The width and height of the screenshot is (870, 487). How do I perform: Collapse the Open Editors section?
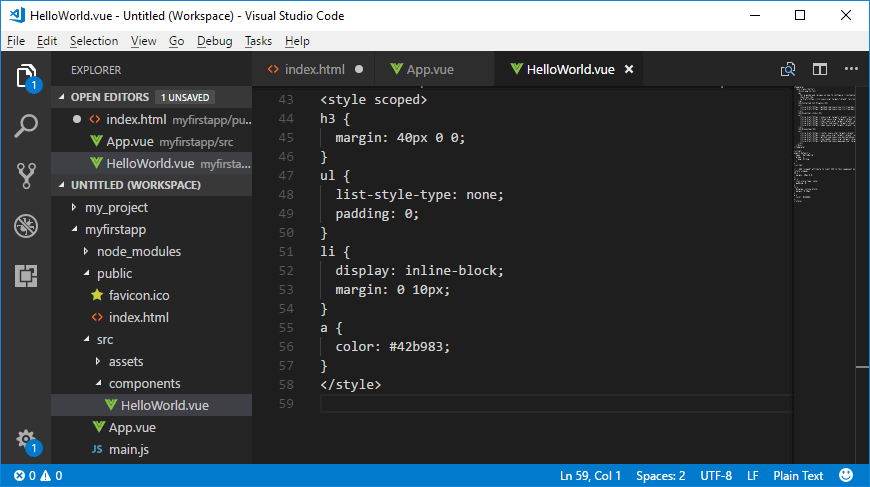[x=62, y=97]
